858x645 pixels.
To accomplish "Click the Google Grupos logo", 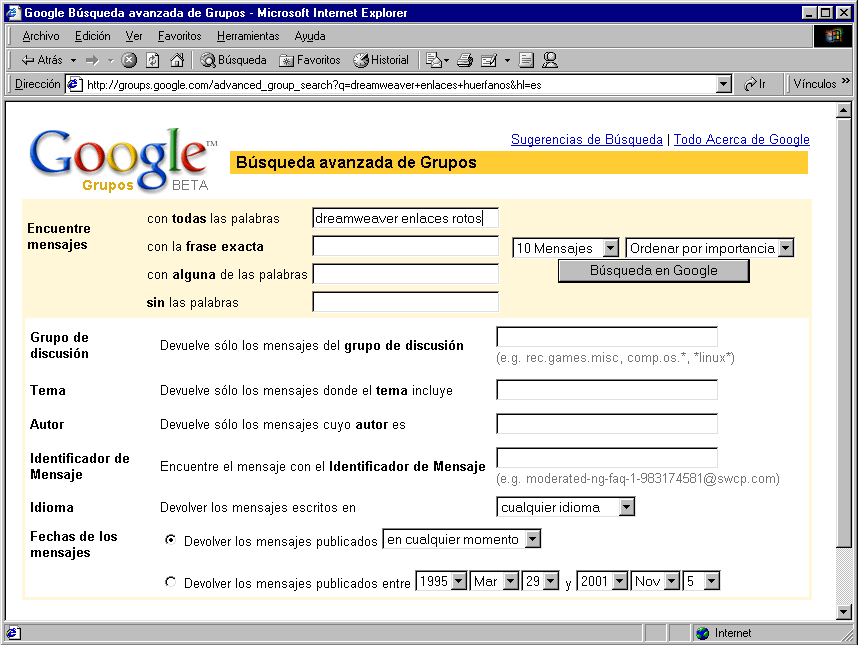I will point(123,160).
